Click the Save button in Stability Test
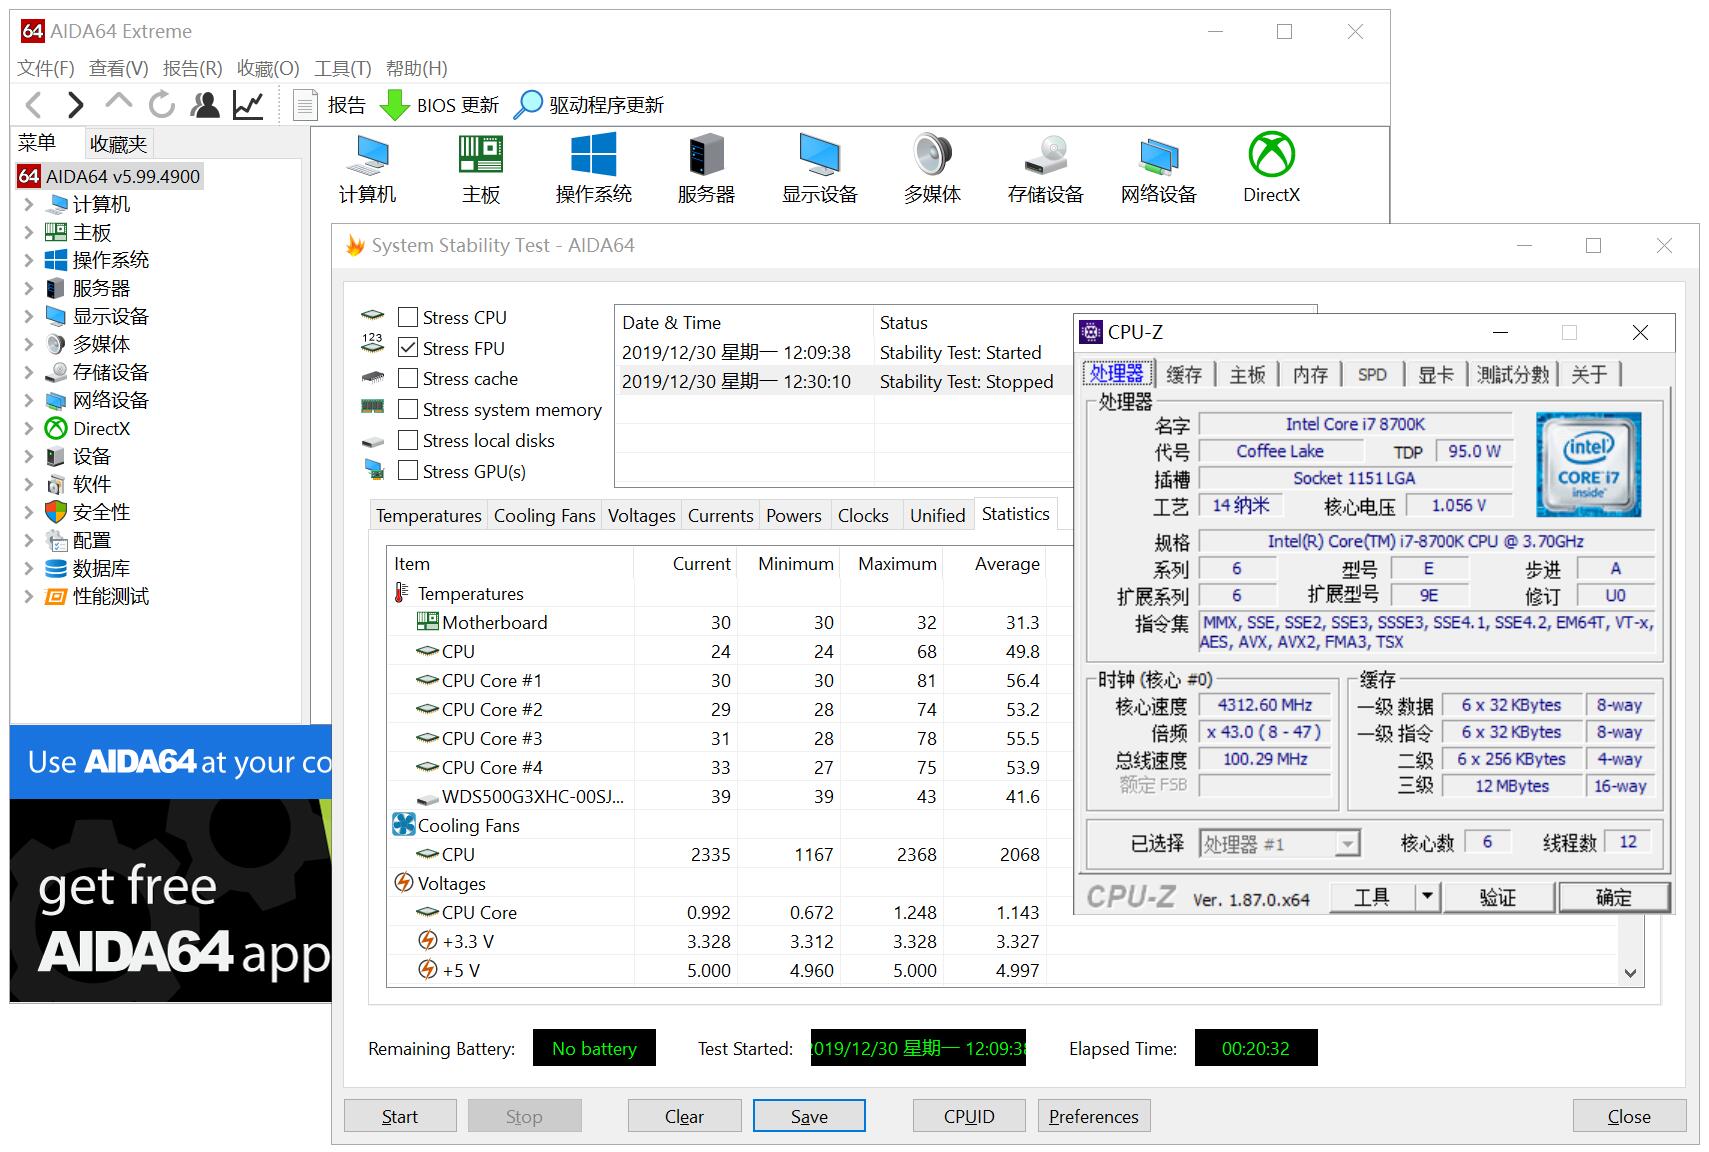 (x=809, y=1116)
